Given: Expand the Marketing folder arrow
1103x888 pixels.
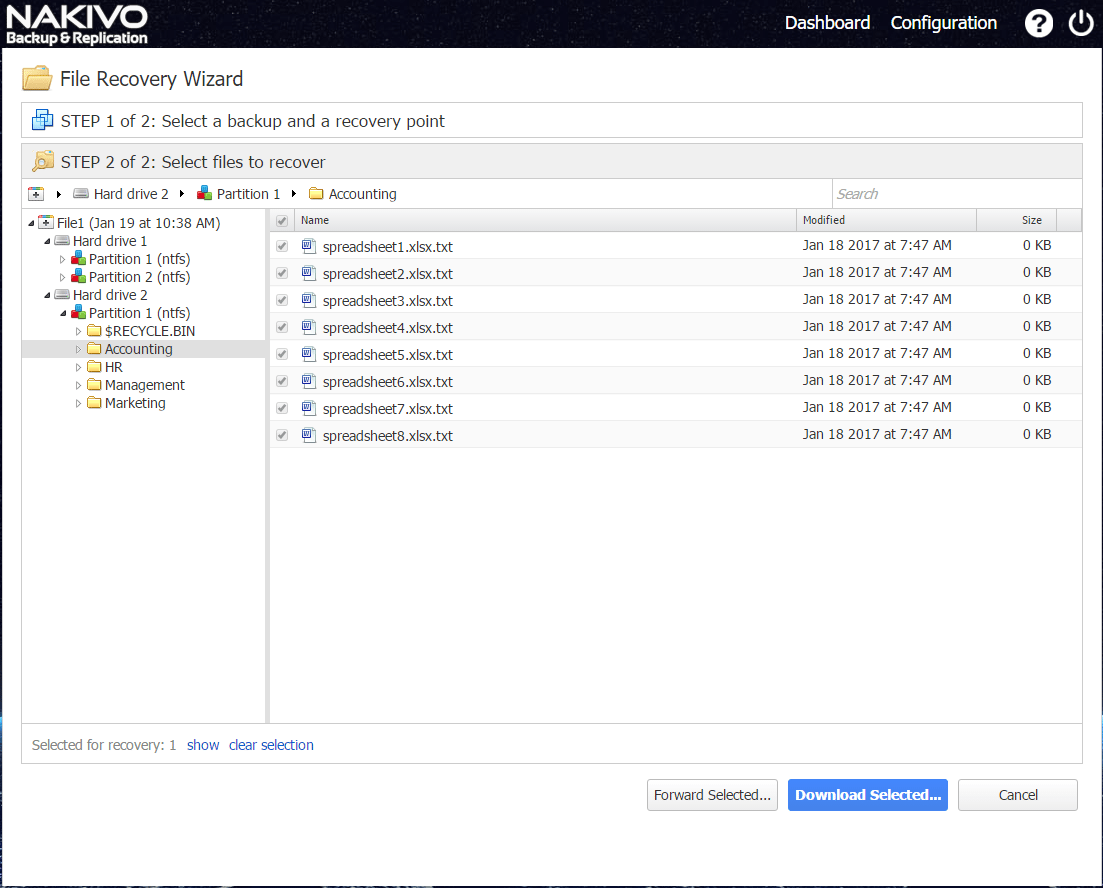Looking at the screenshot, I should (x=78, y=403).
